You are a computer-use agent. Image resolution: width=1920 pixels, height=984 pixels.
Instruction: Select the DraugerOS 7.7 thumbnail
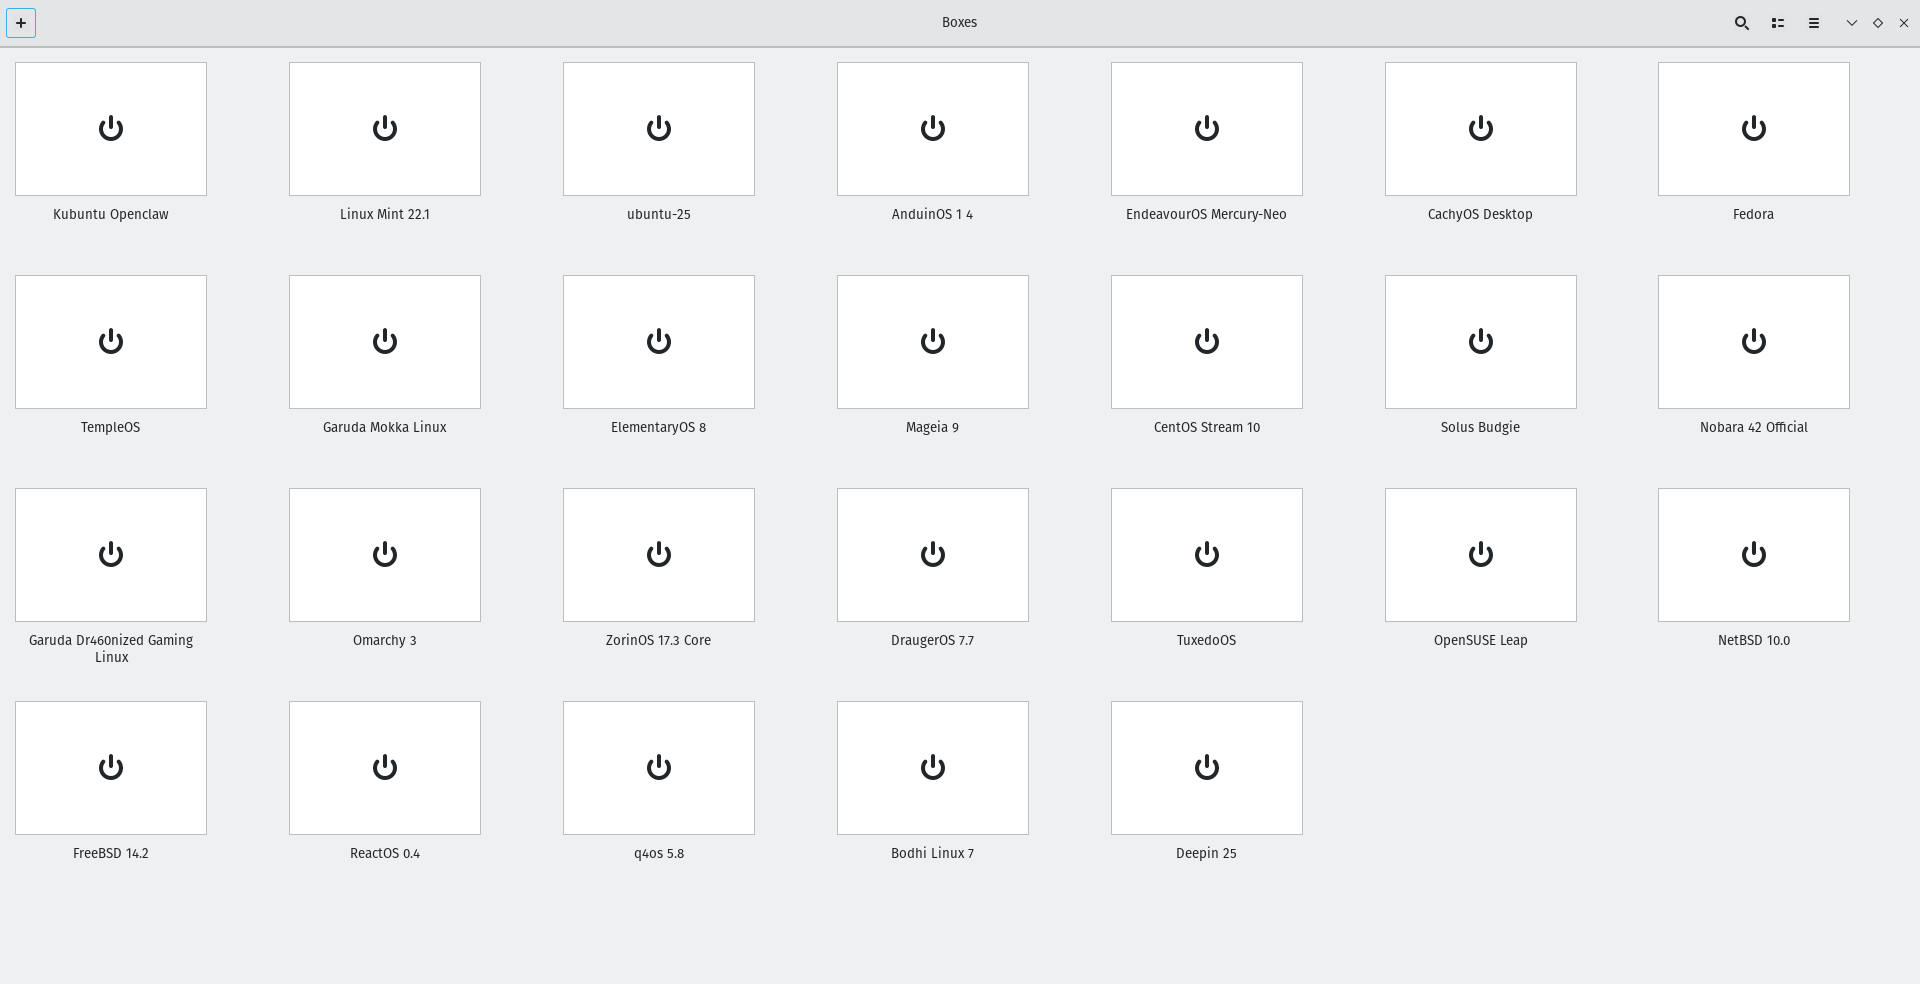pyautogui.click(x=933, y=555)
